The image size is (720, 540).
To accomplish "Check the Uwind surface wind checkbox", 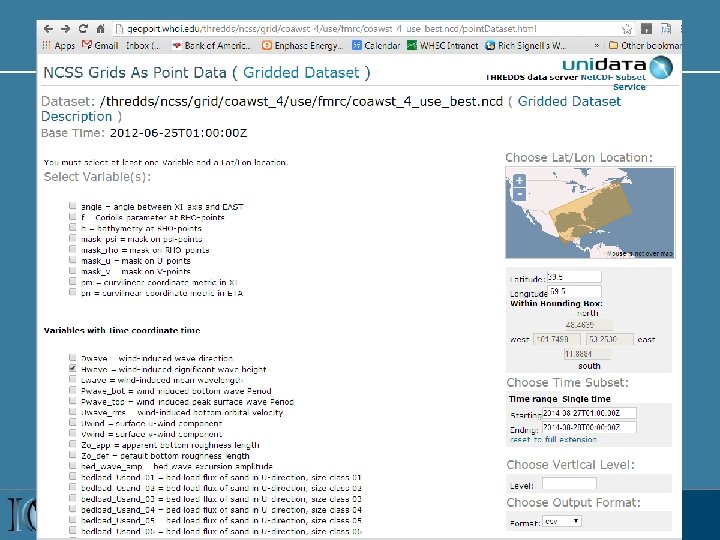I will point(73,422).
